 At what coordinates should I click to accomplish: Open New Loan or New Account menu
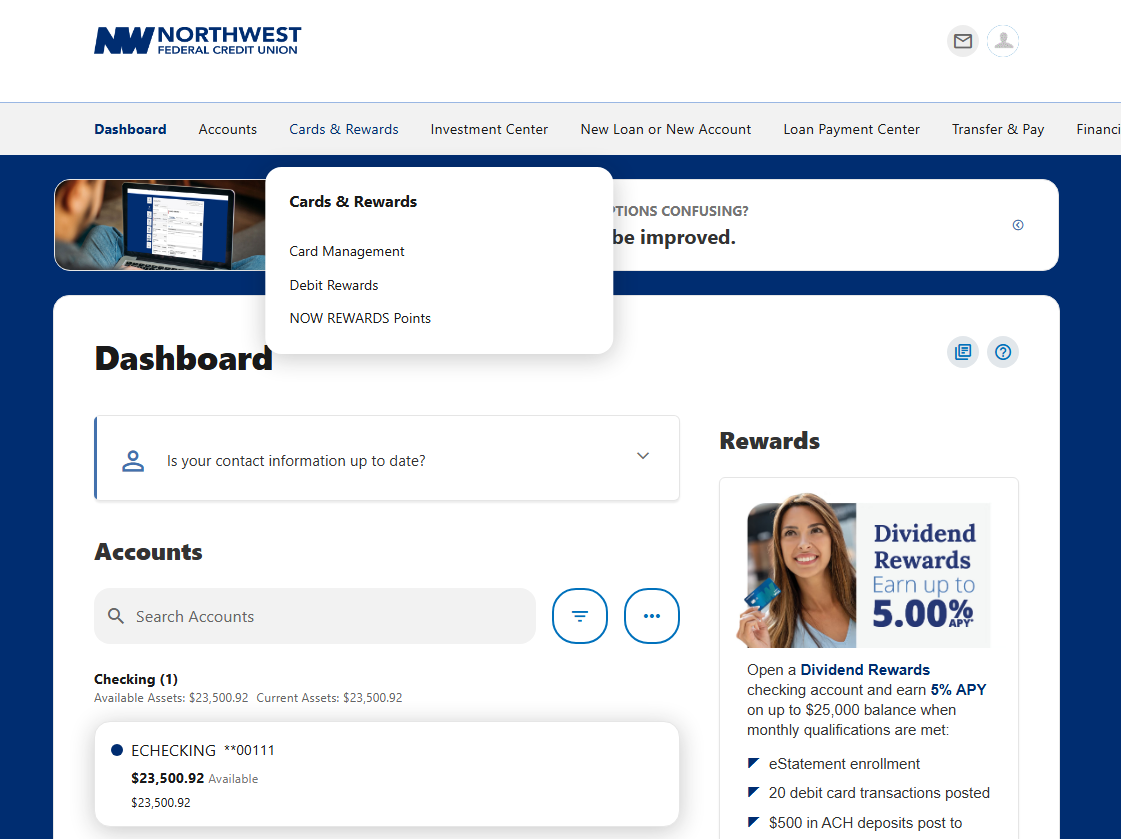point(666,129)
